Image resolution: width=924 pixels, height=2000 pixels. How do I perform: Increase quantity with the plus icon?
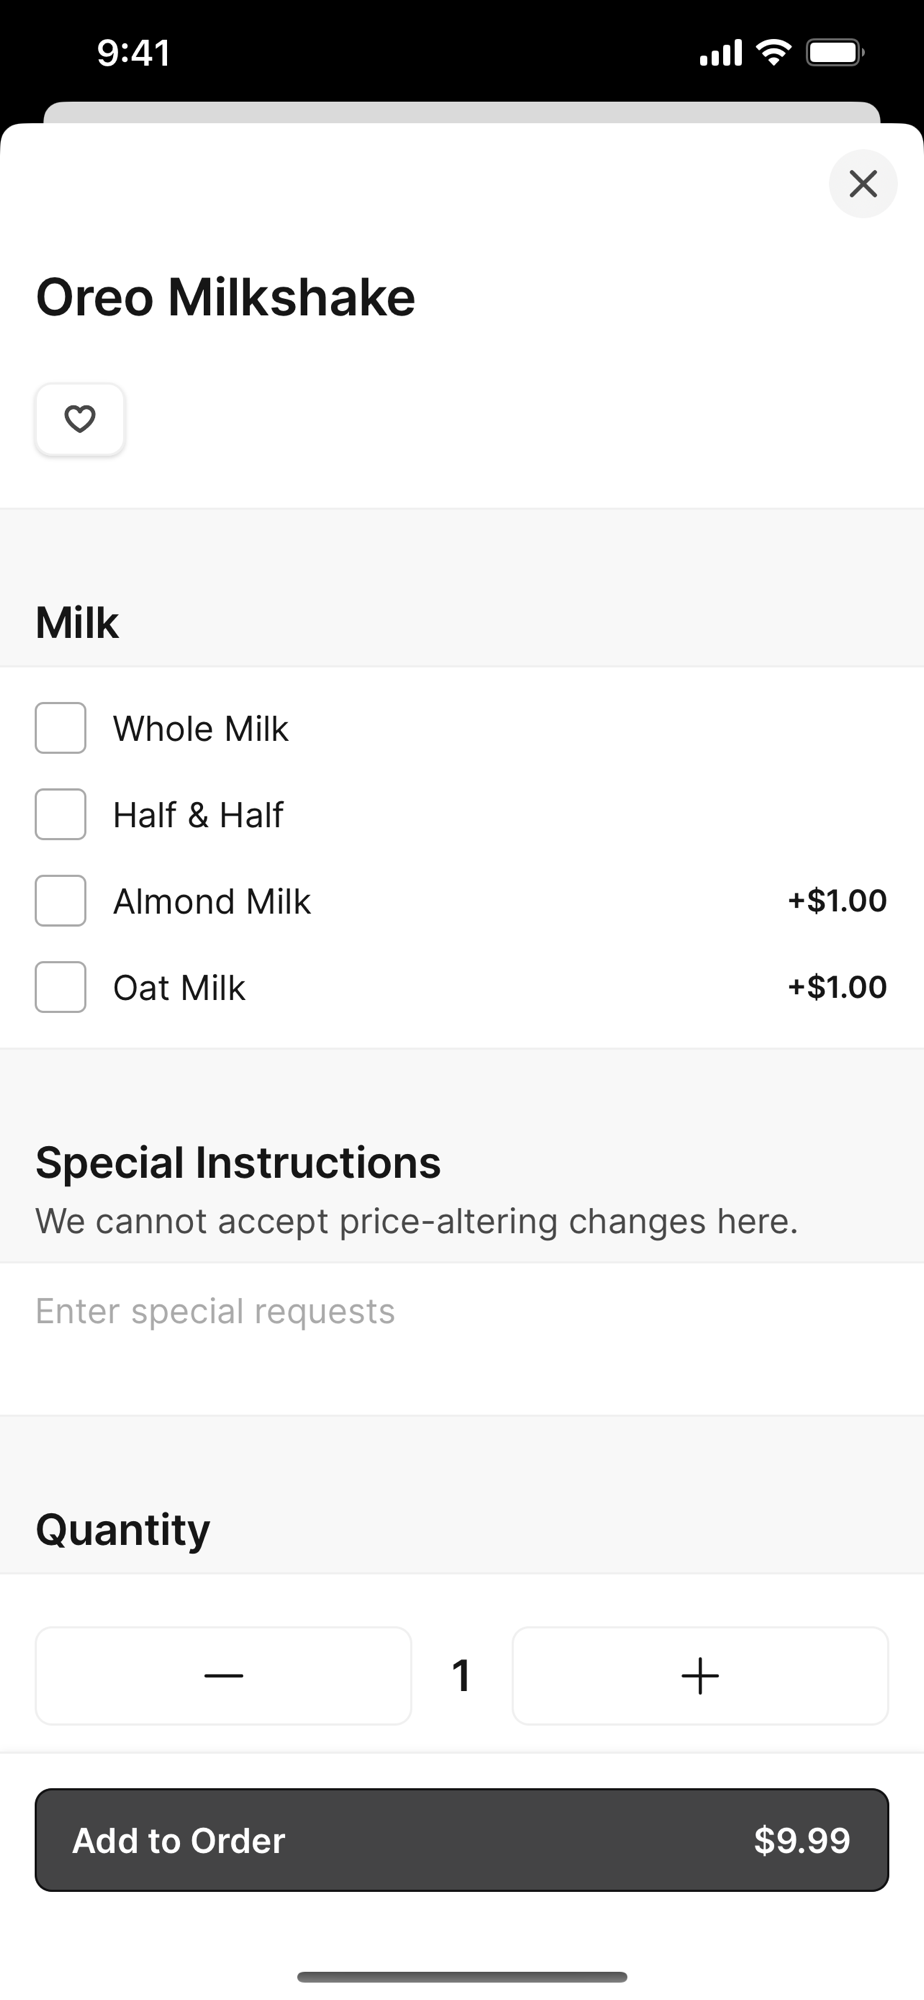tap(700, 1676)
